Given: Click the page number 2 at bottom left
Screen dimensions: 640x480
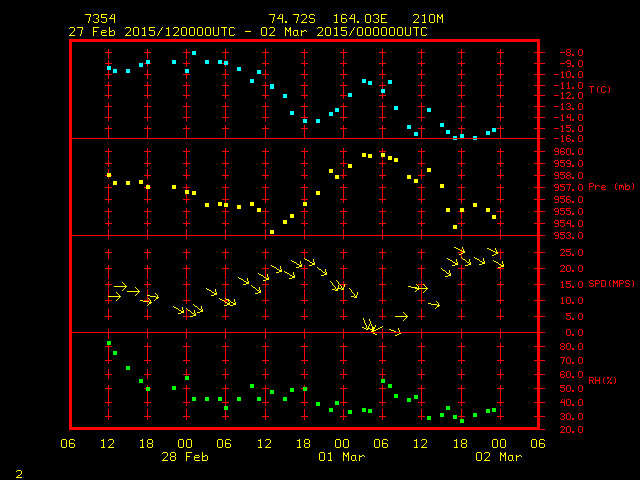Looking at the screenshot, I should [19, 471].
